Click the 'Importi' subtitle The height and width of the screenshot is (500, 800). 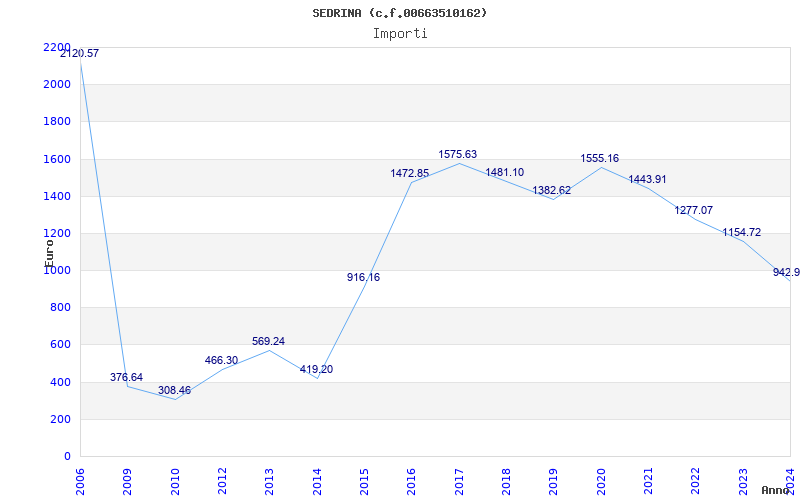[x=400, y=34]
